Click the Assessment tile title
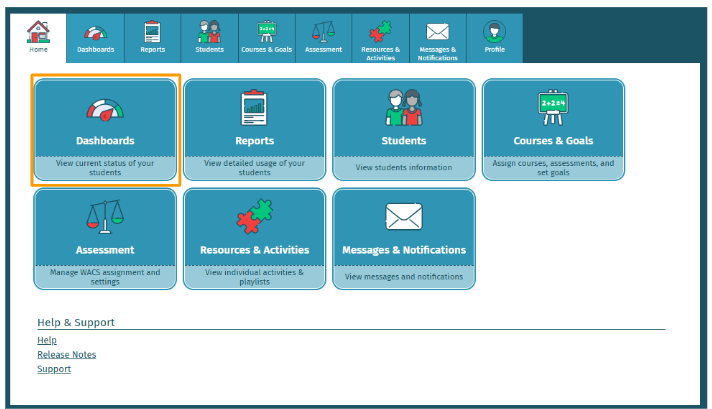 tap(105, 250)
